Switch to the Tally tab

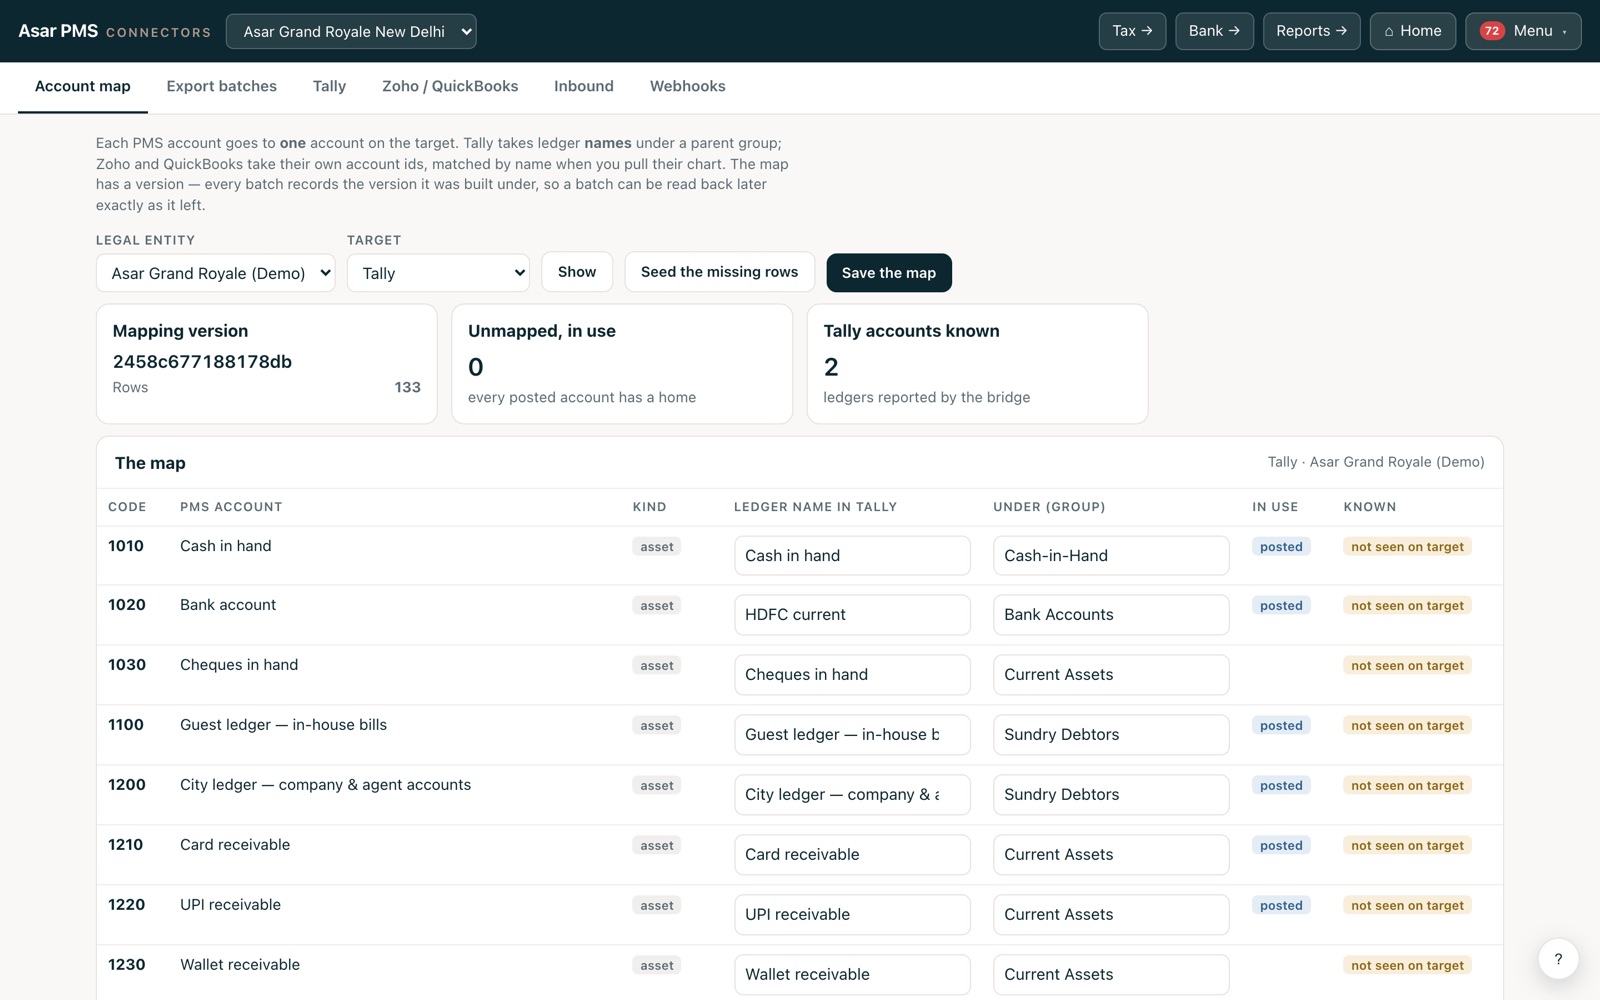(329, 86)
